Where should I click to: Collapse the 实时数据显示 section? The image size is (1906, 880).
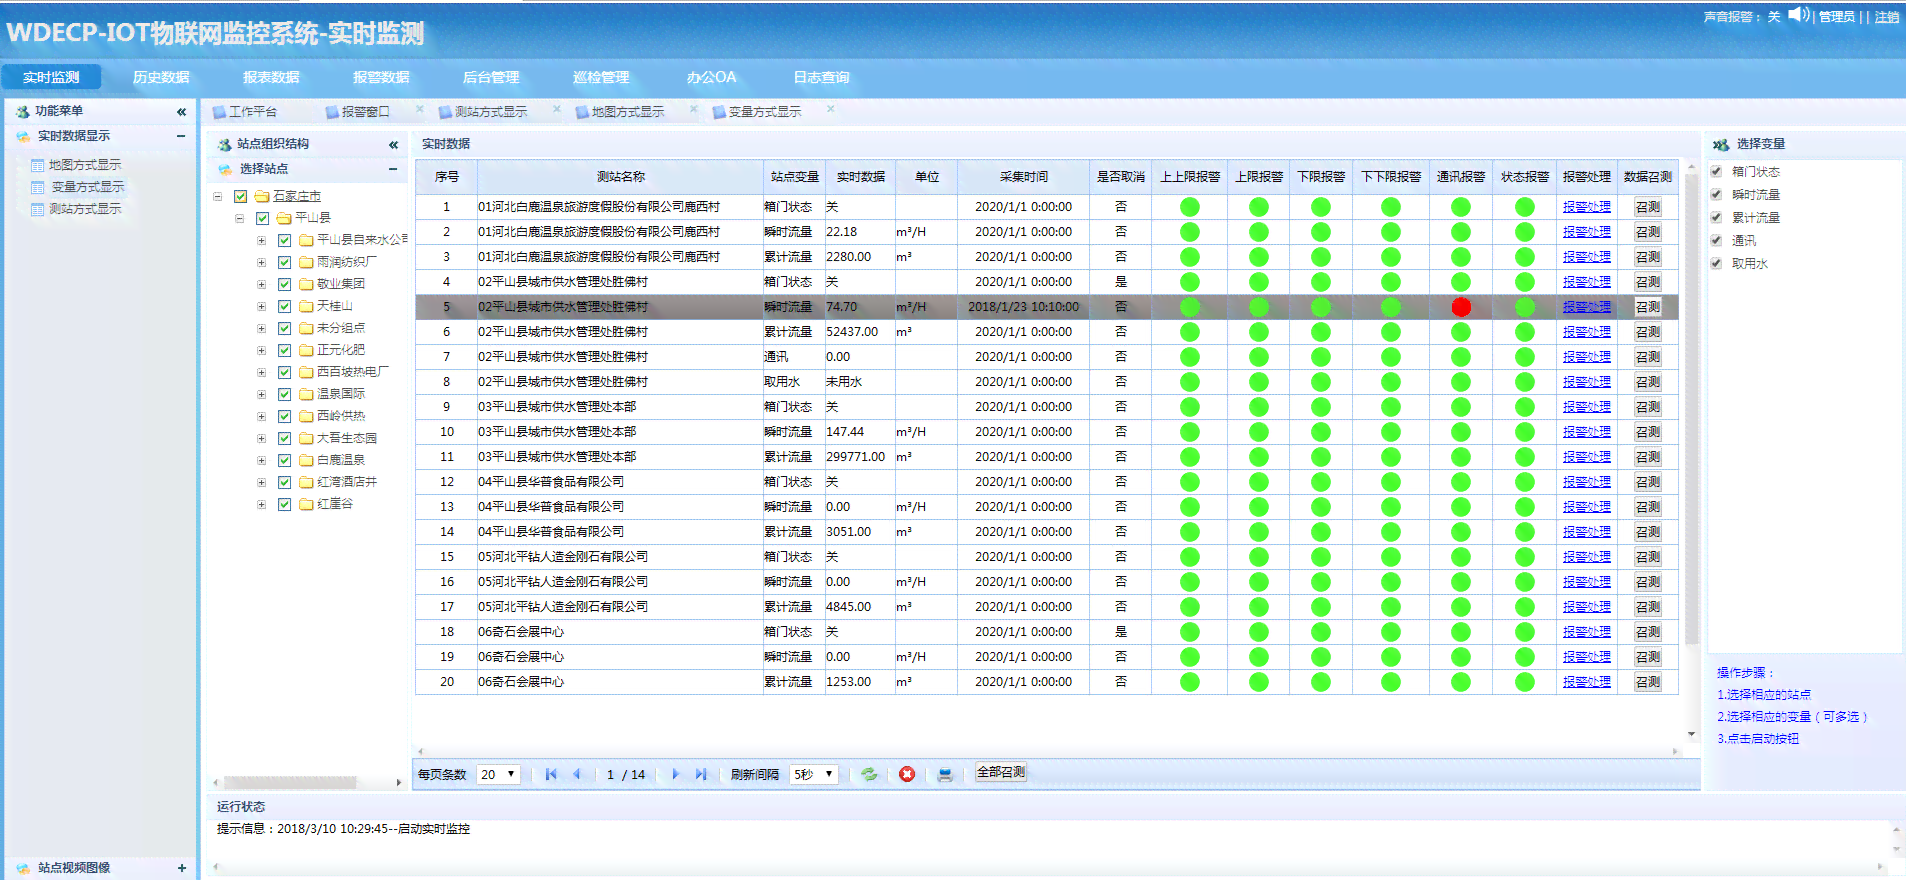pyautogui.click(x=181, y=136)
